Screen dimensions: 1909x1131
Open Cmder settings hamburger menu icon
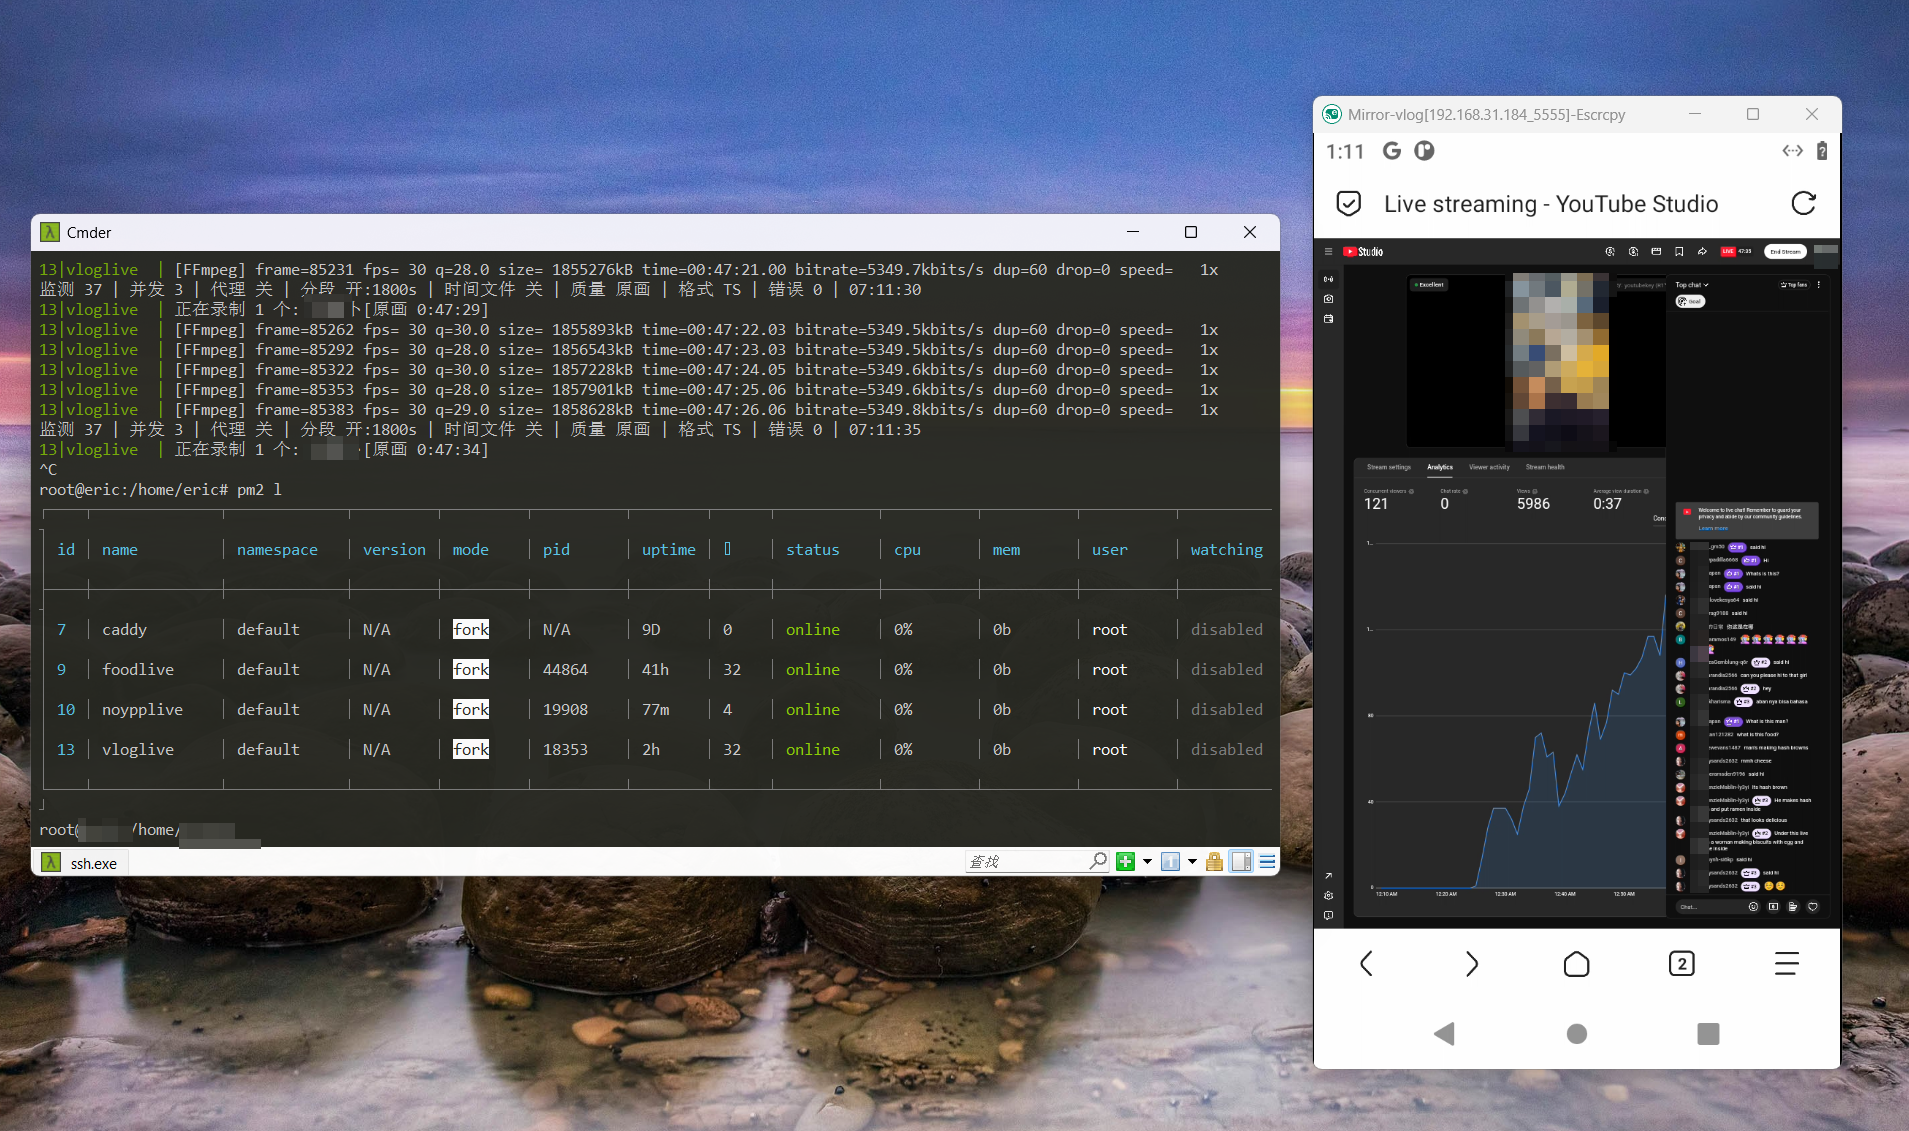pyautogui.click(x=1267, y=862)
